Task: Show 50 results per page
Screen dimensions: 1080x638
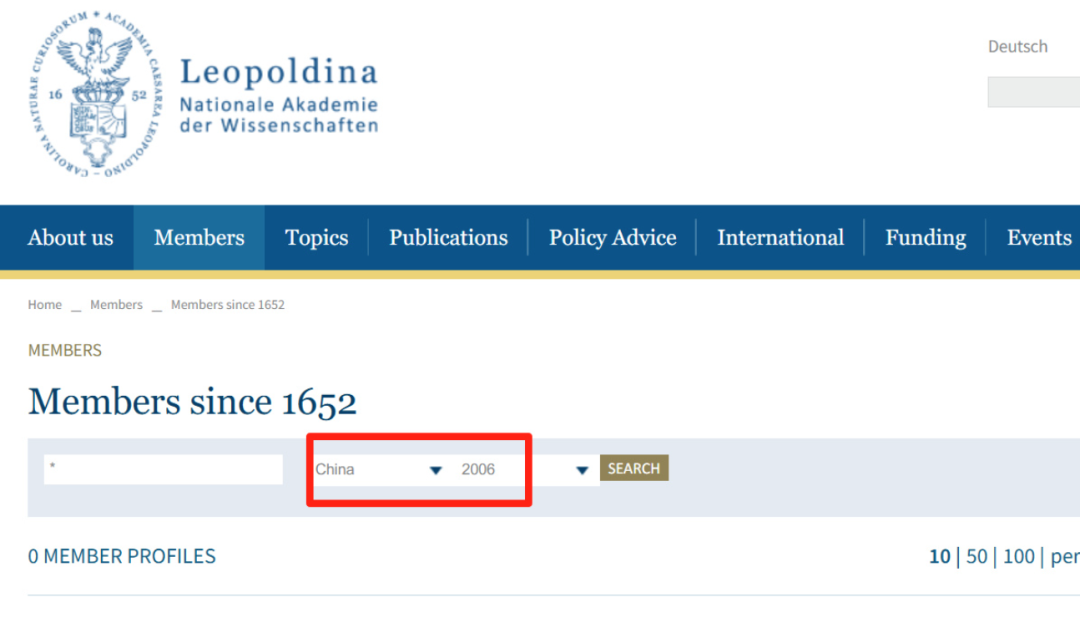Action: tap(977, 557)
